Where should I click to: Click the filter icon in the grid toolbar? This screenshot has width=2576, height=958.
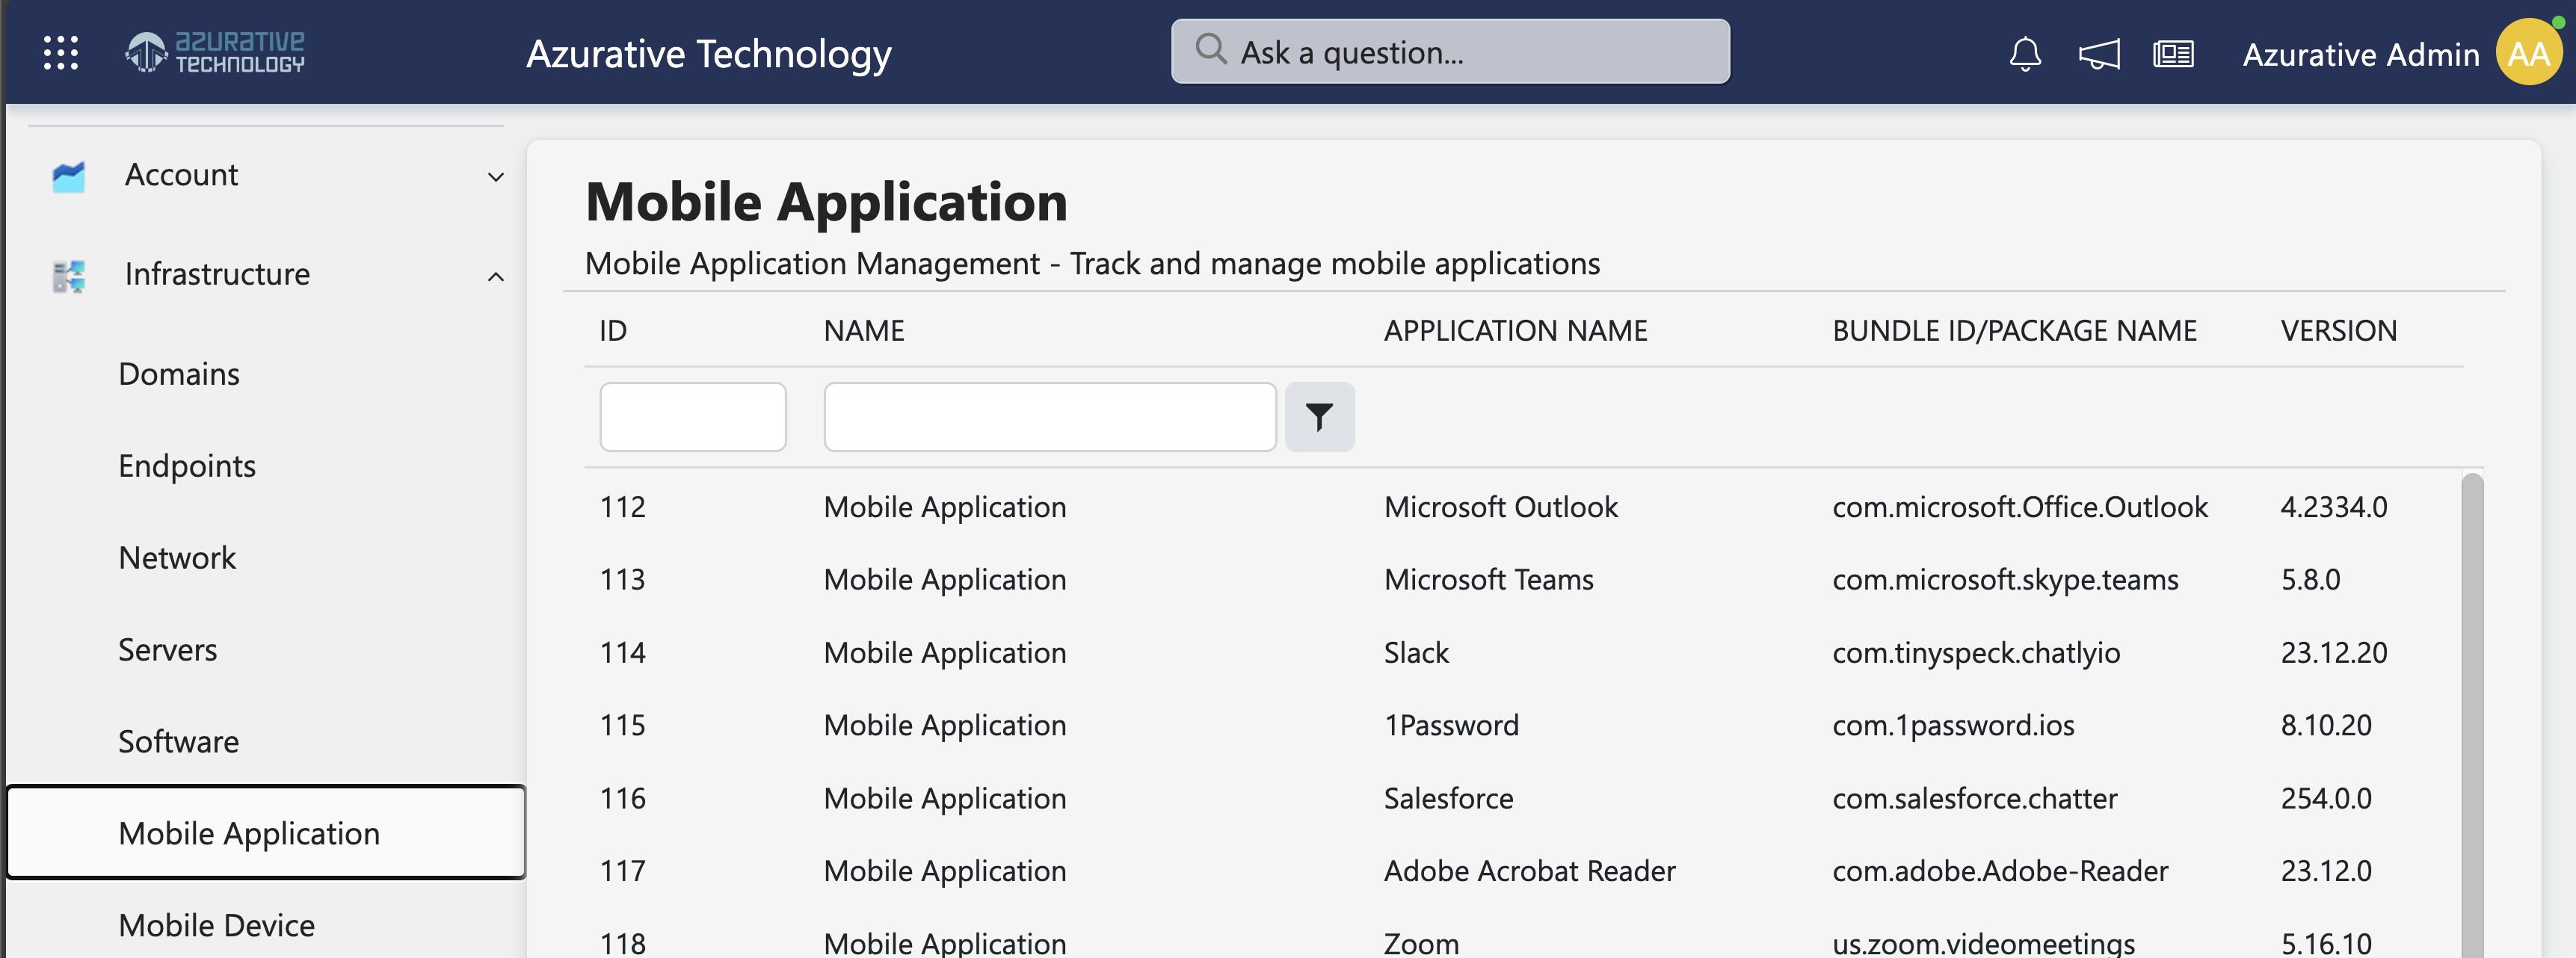coord(1319,415)
